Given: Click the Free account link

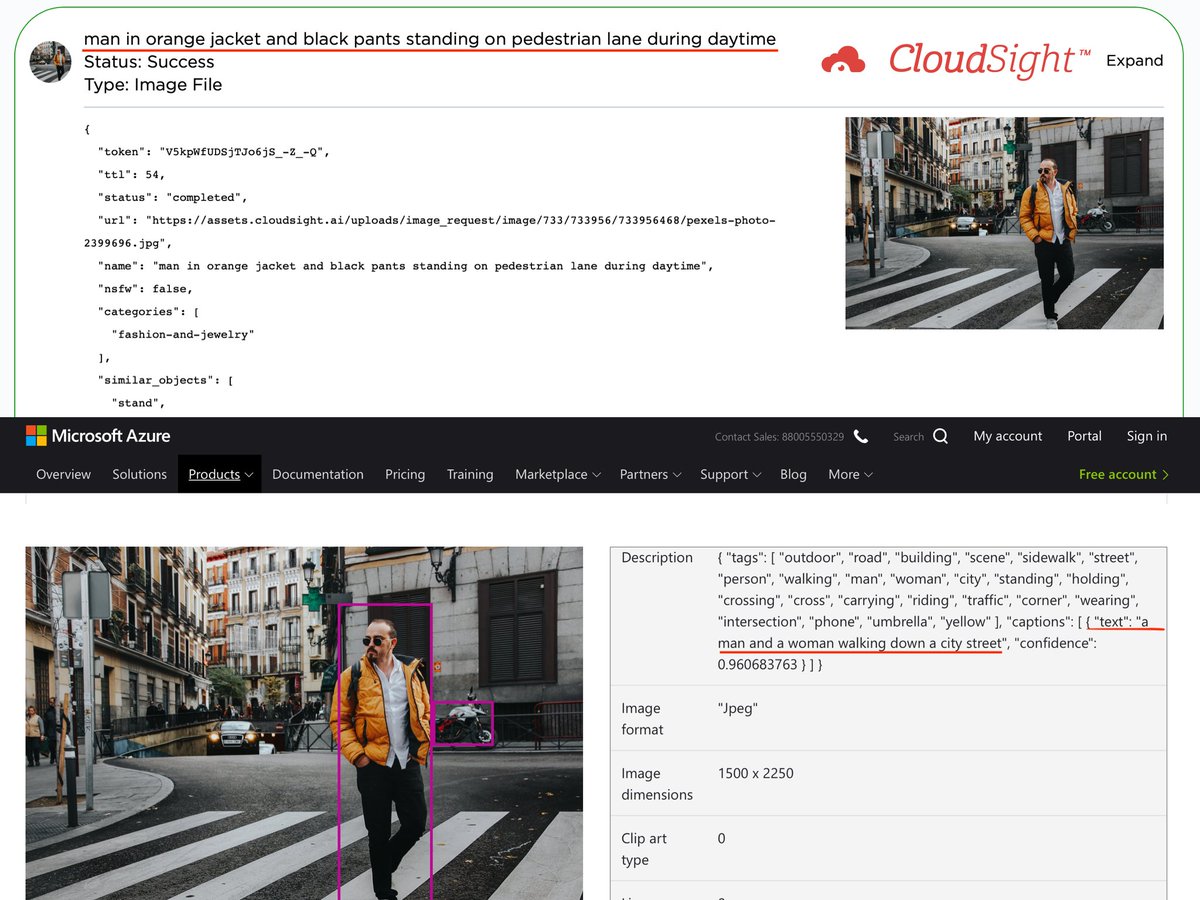Looking at the screenshot, I should [x=1124, y=474].
